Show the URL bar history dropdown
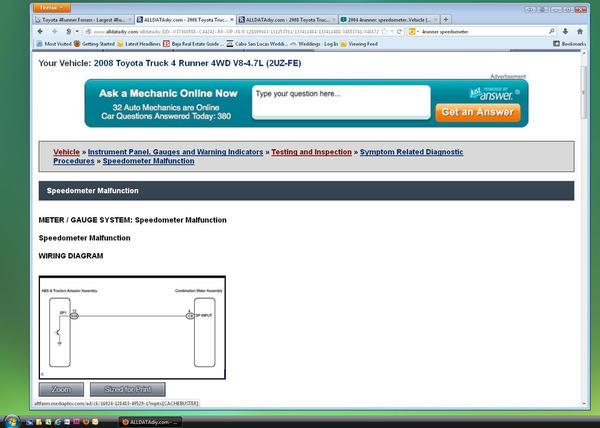This screenshot has height=428, width=600. 392,31
